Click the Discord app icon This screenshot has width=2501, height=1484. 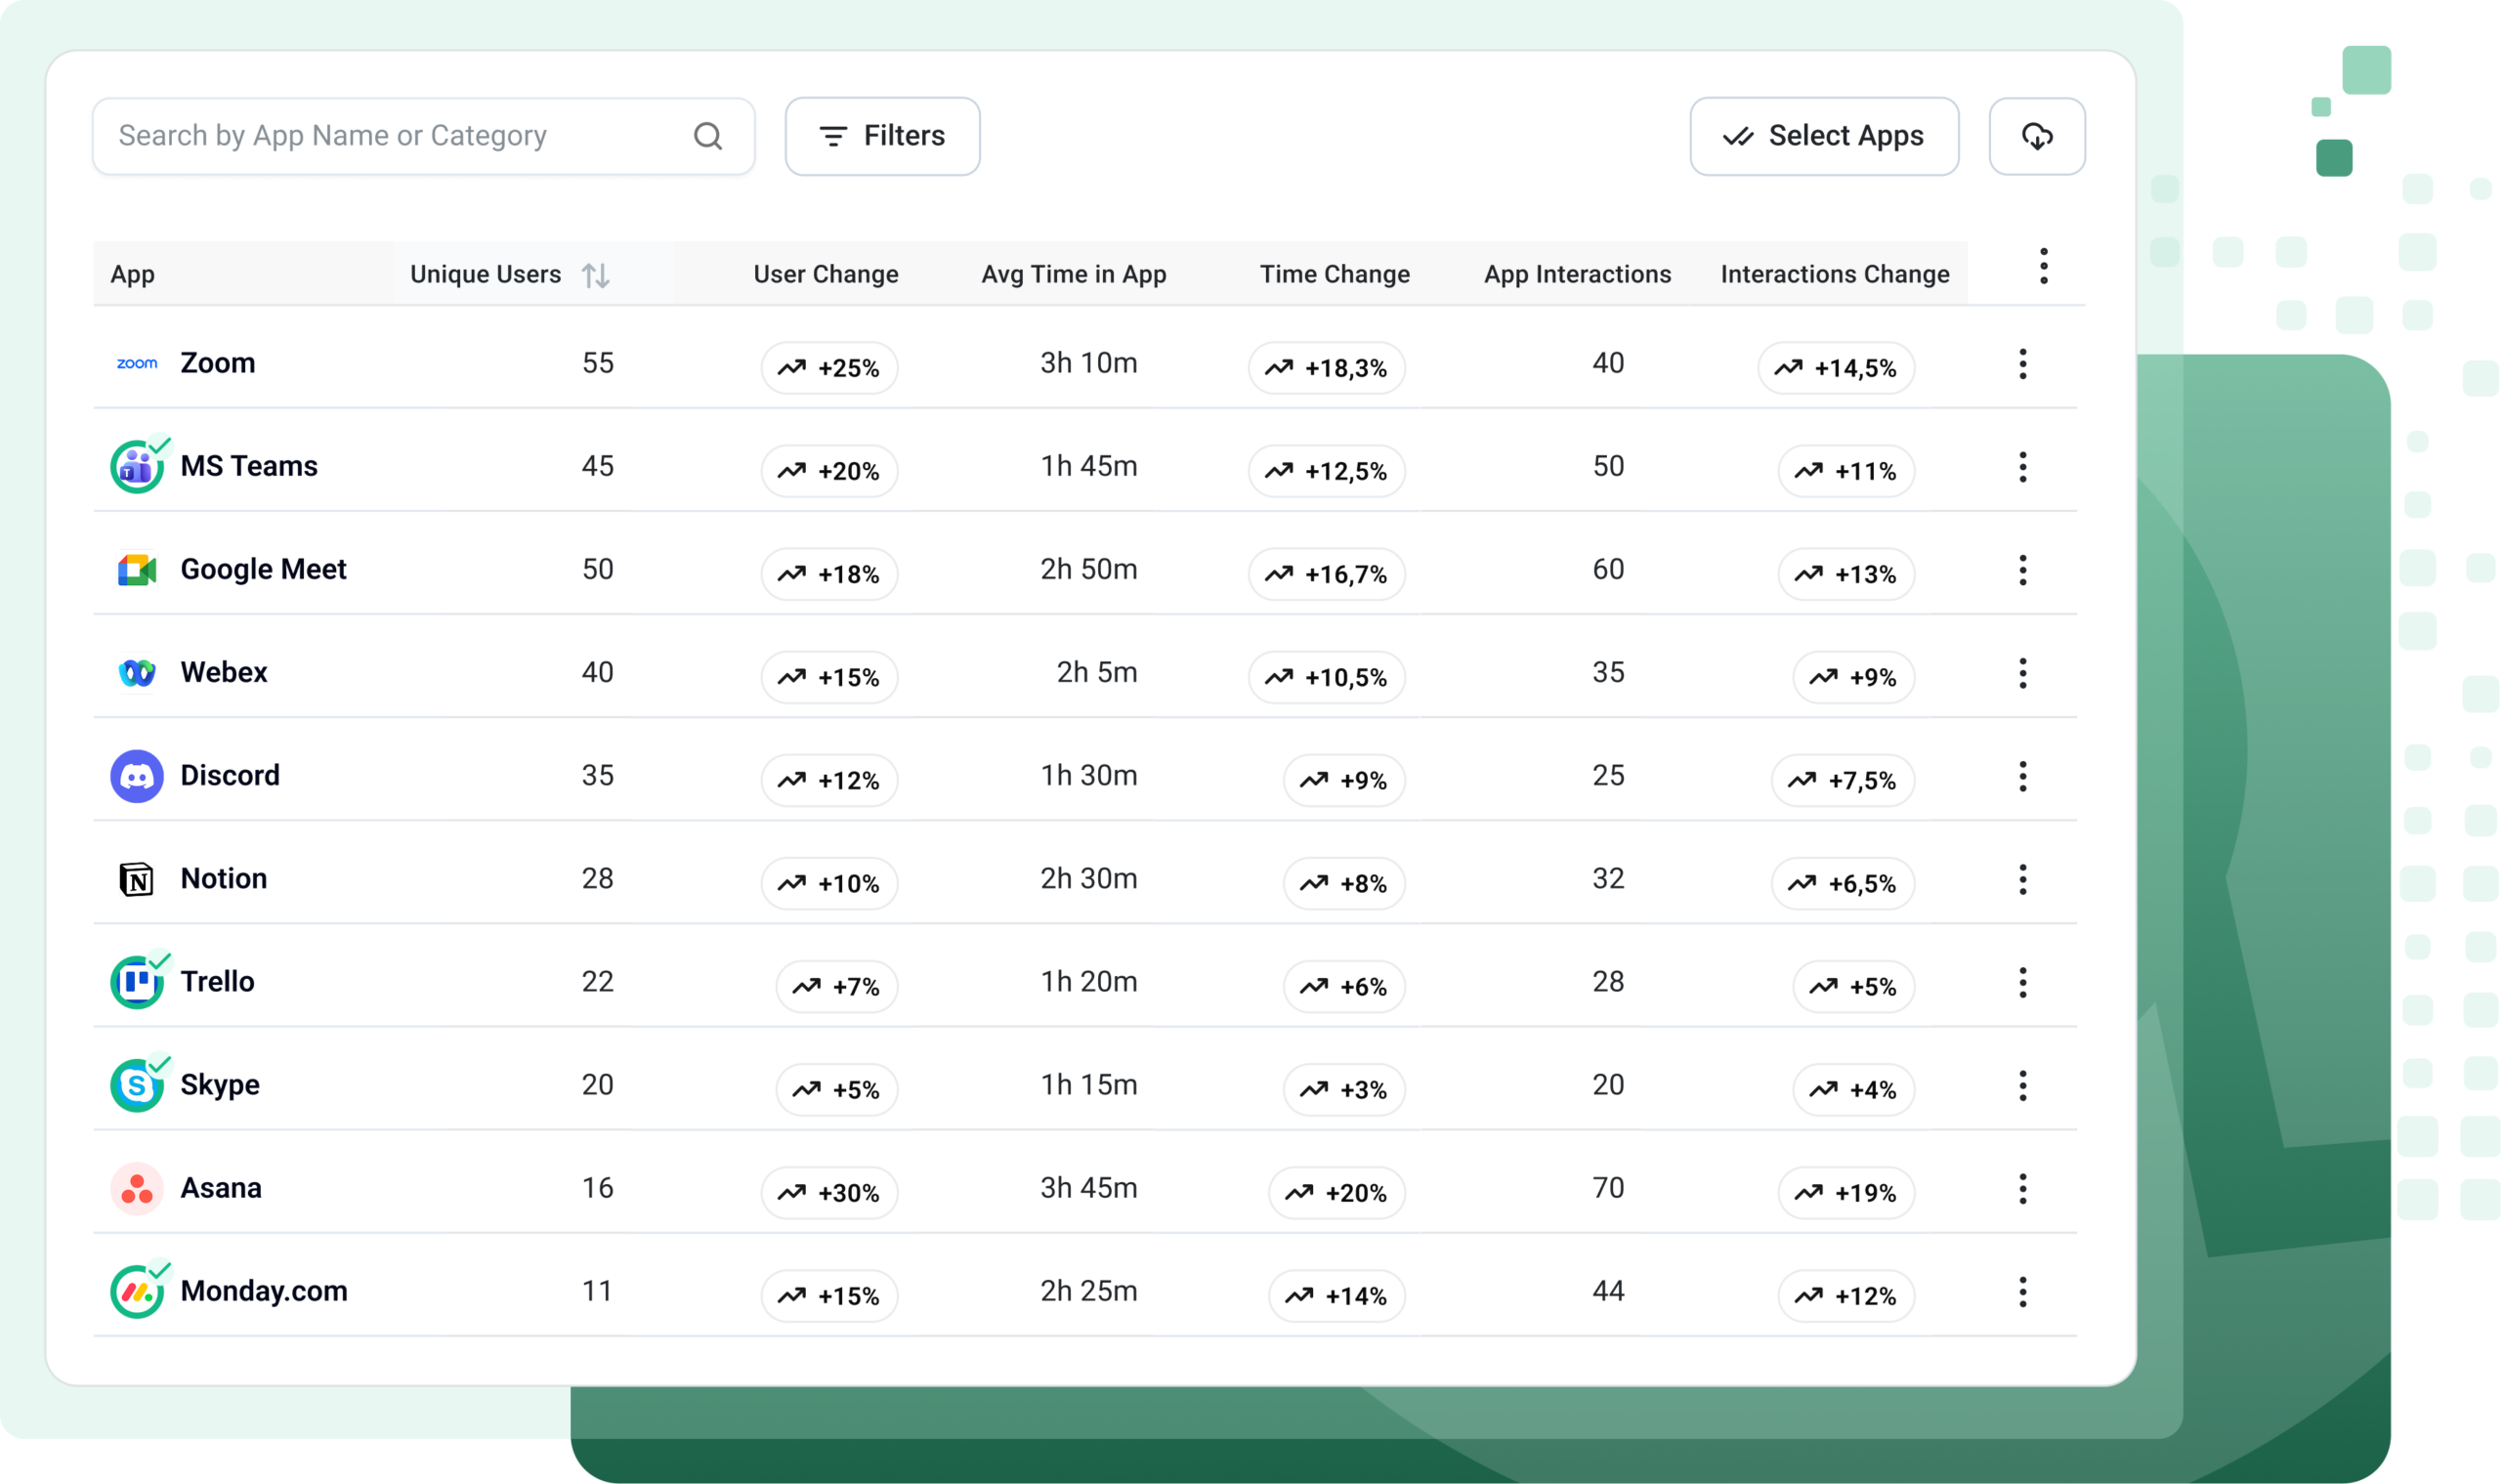137,776
